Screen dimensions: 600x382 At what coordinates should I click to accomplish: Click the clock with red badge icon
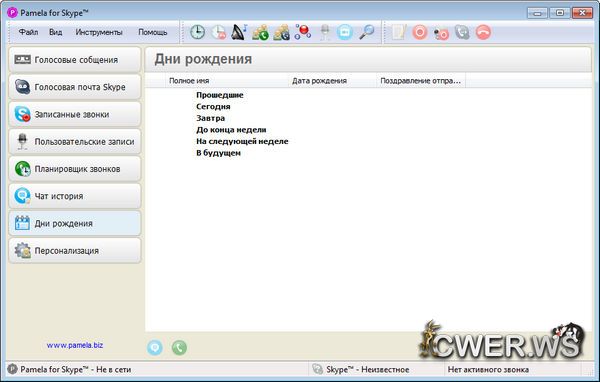[x=218, y=32]
